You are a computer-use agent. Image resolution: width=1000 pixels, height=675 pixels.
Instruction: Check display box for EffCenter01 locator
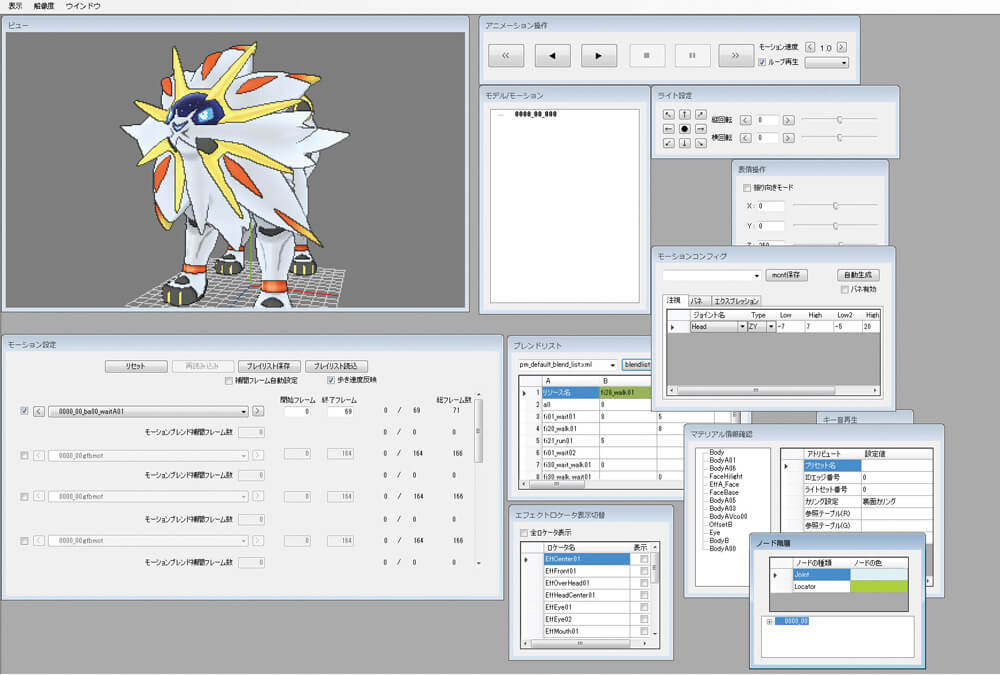[643, 560]
